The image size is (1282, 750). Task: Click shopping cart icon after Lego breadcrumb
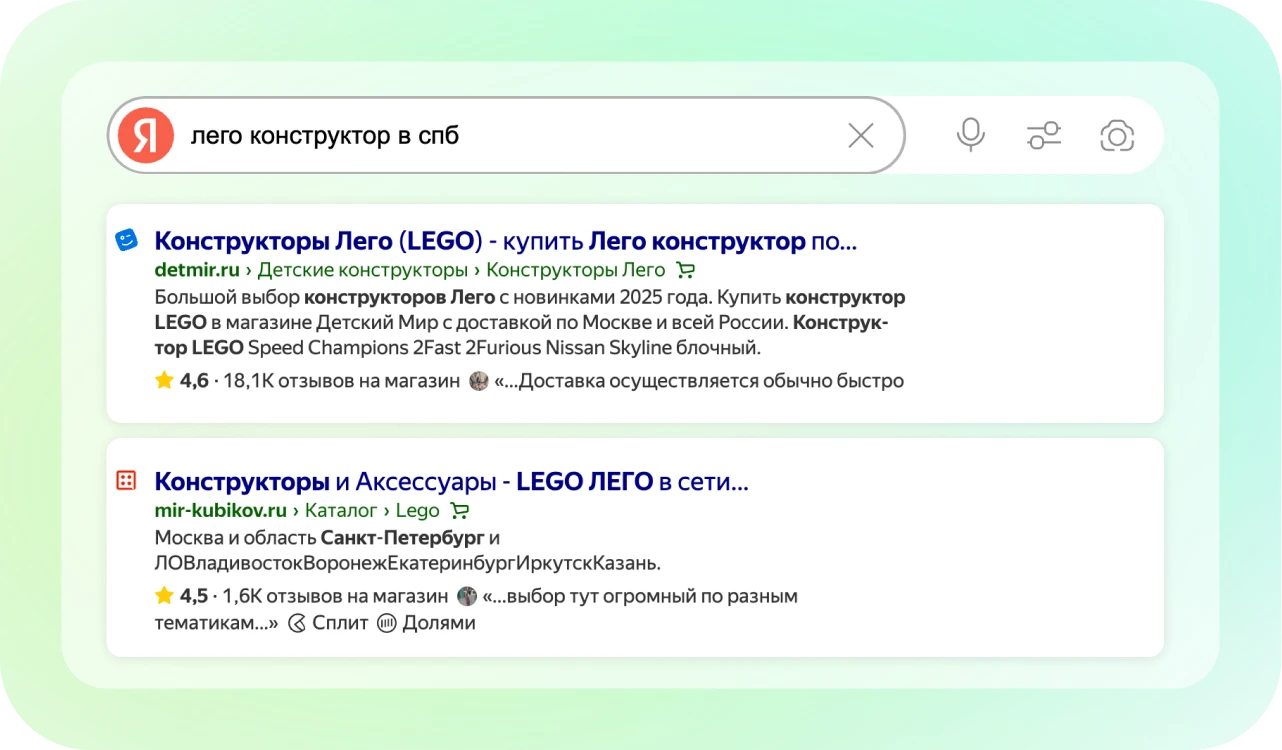click(x=459, y=511)
